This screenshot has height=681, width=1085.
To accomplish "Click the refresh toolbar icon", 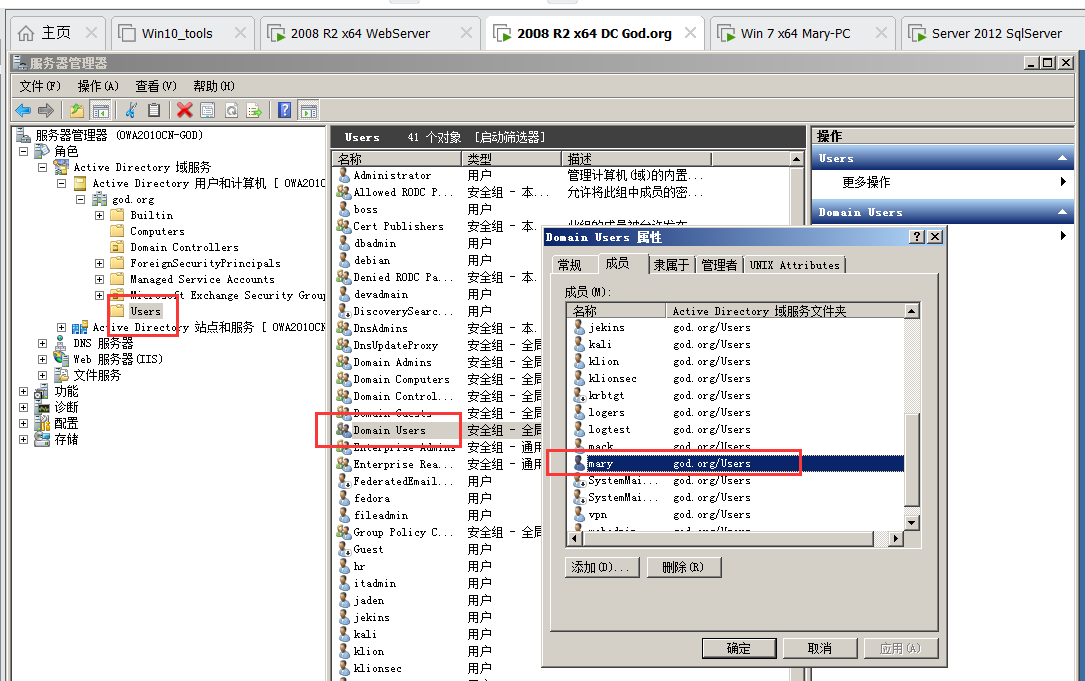I will (231, 110).
